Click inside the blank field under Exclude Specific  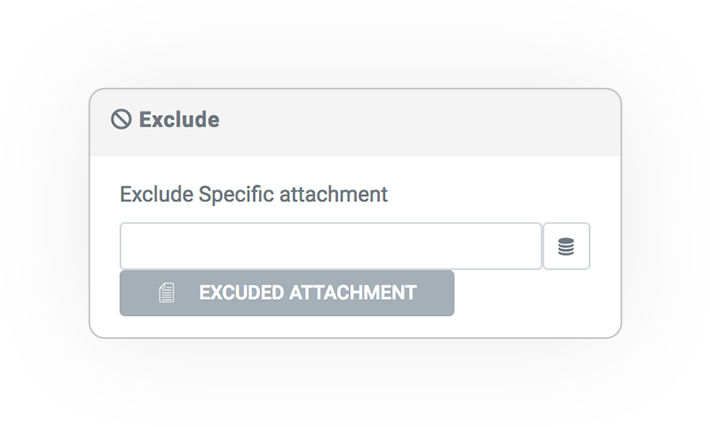coord(331,246)
